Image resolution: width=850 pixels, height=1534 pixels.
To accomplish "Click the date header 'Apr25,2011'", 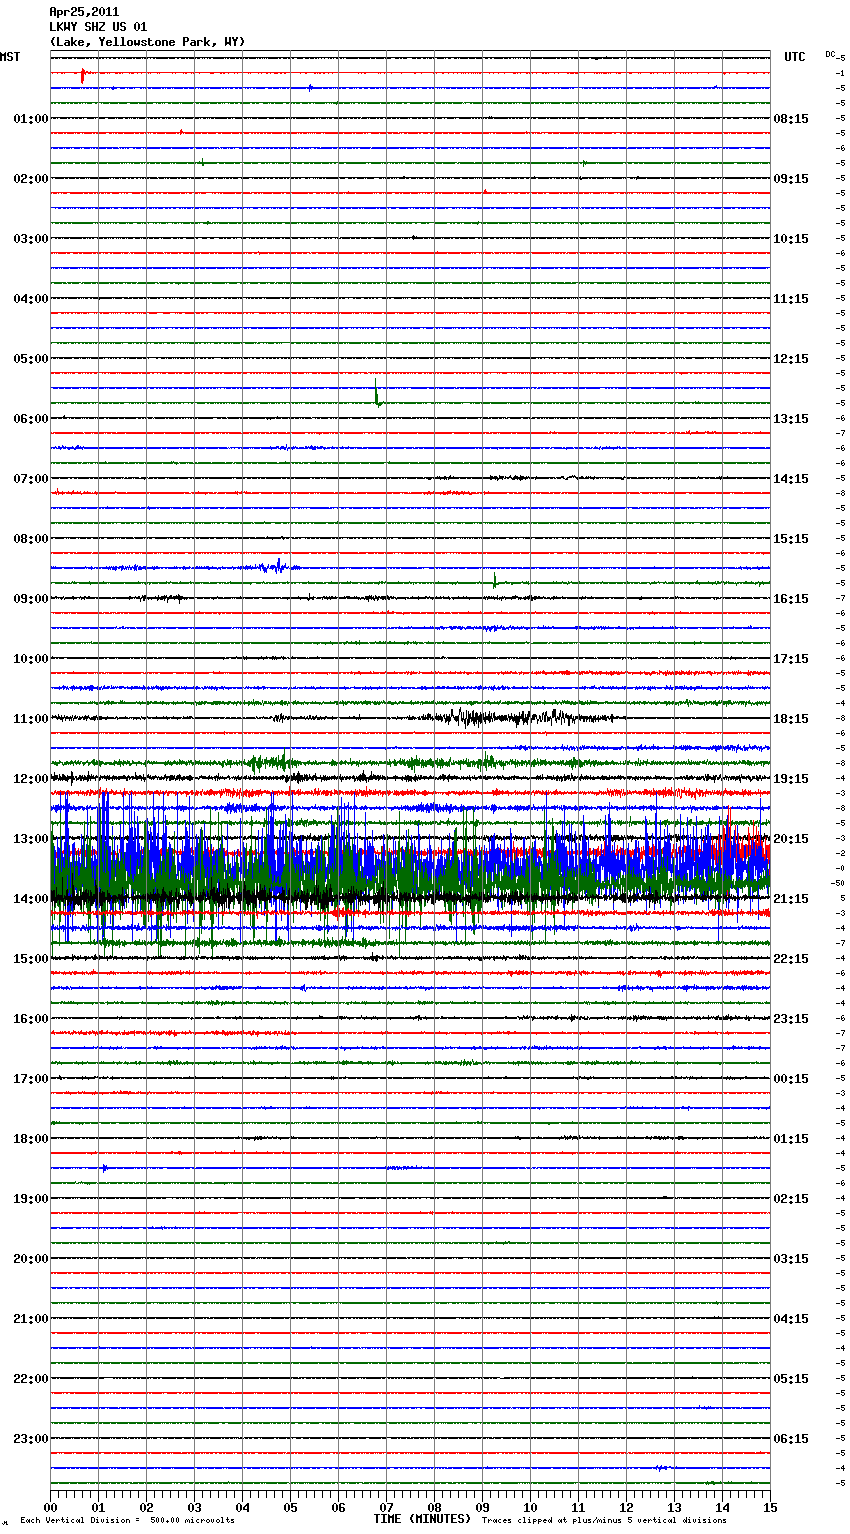I will 84,12.
